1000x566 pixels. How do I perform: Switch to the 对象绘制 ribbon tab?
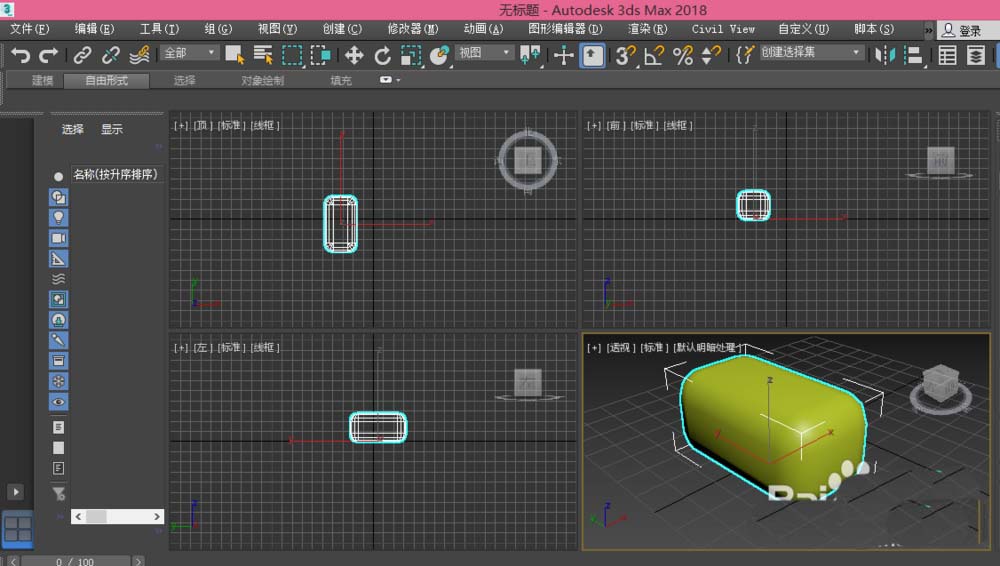[262, 80]
